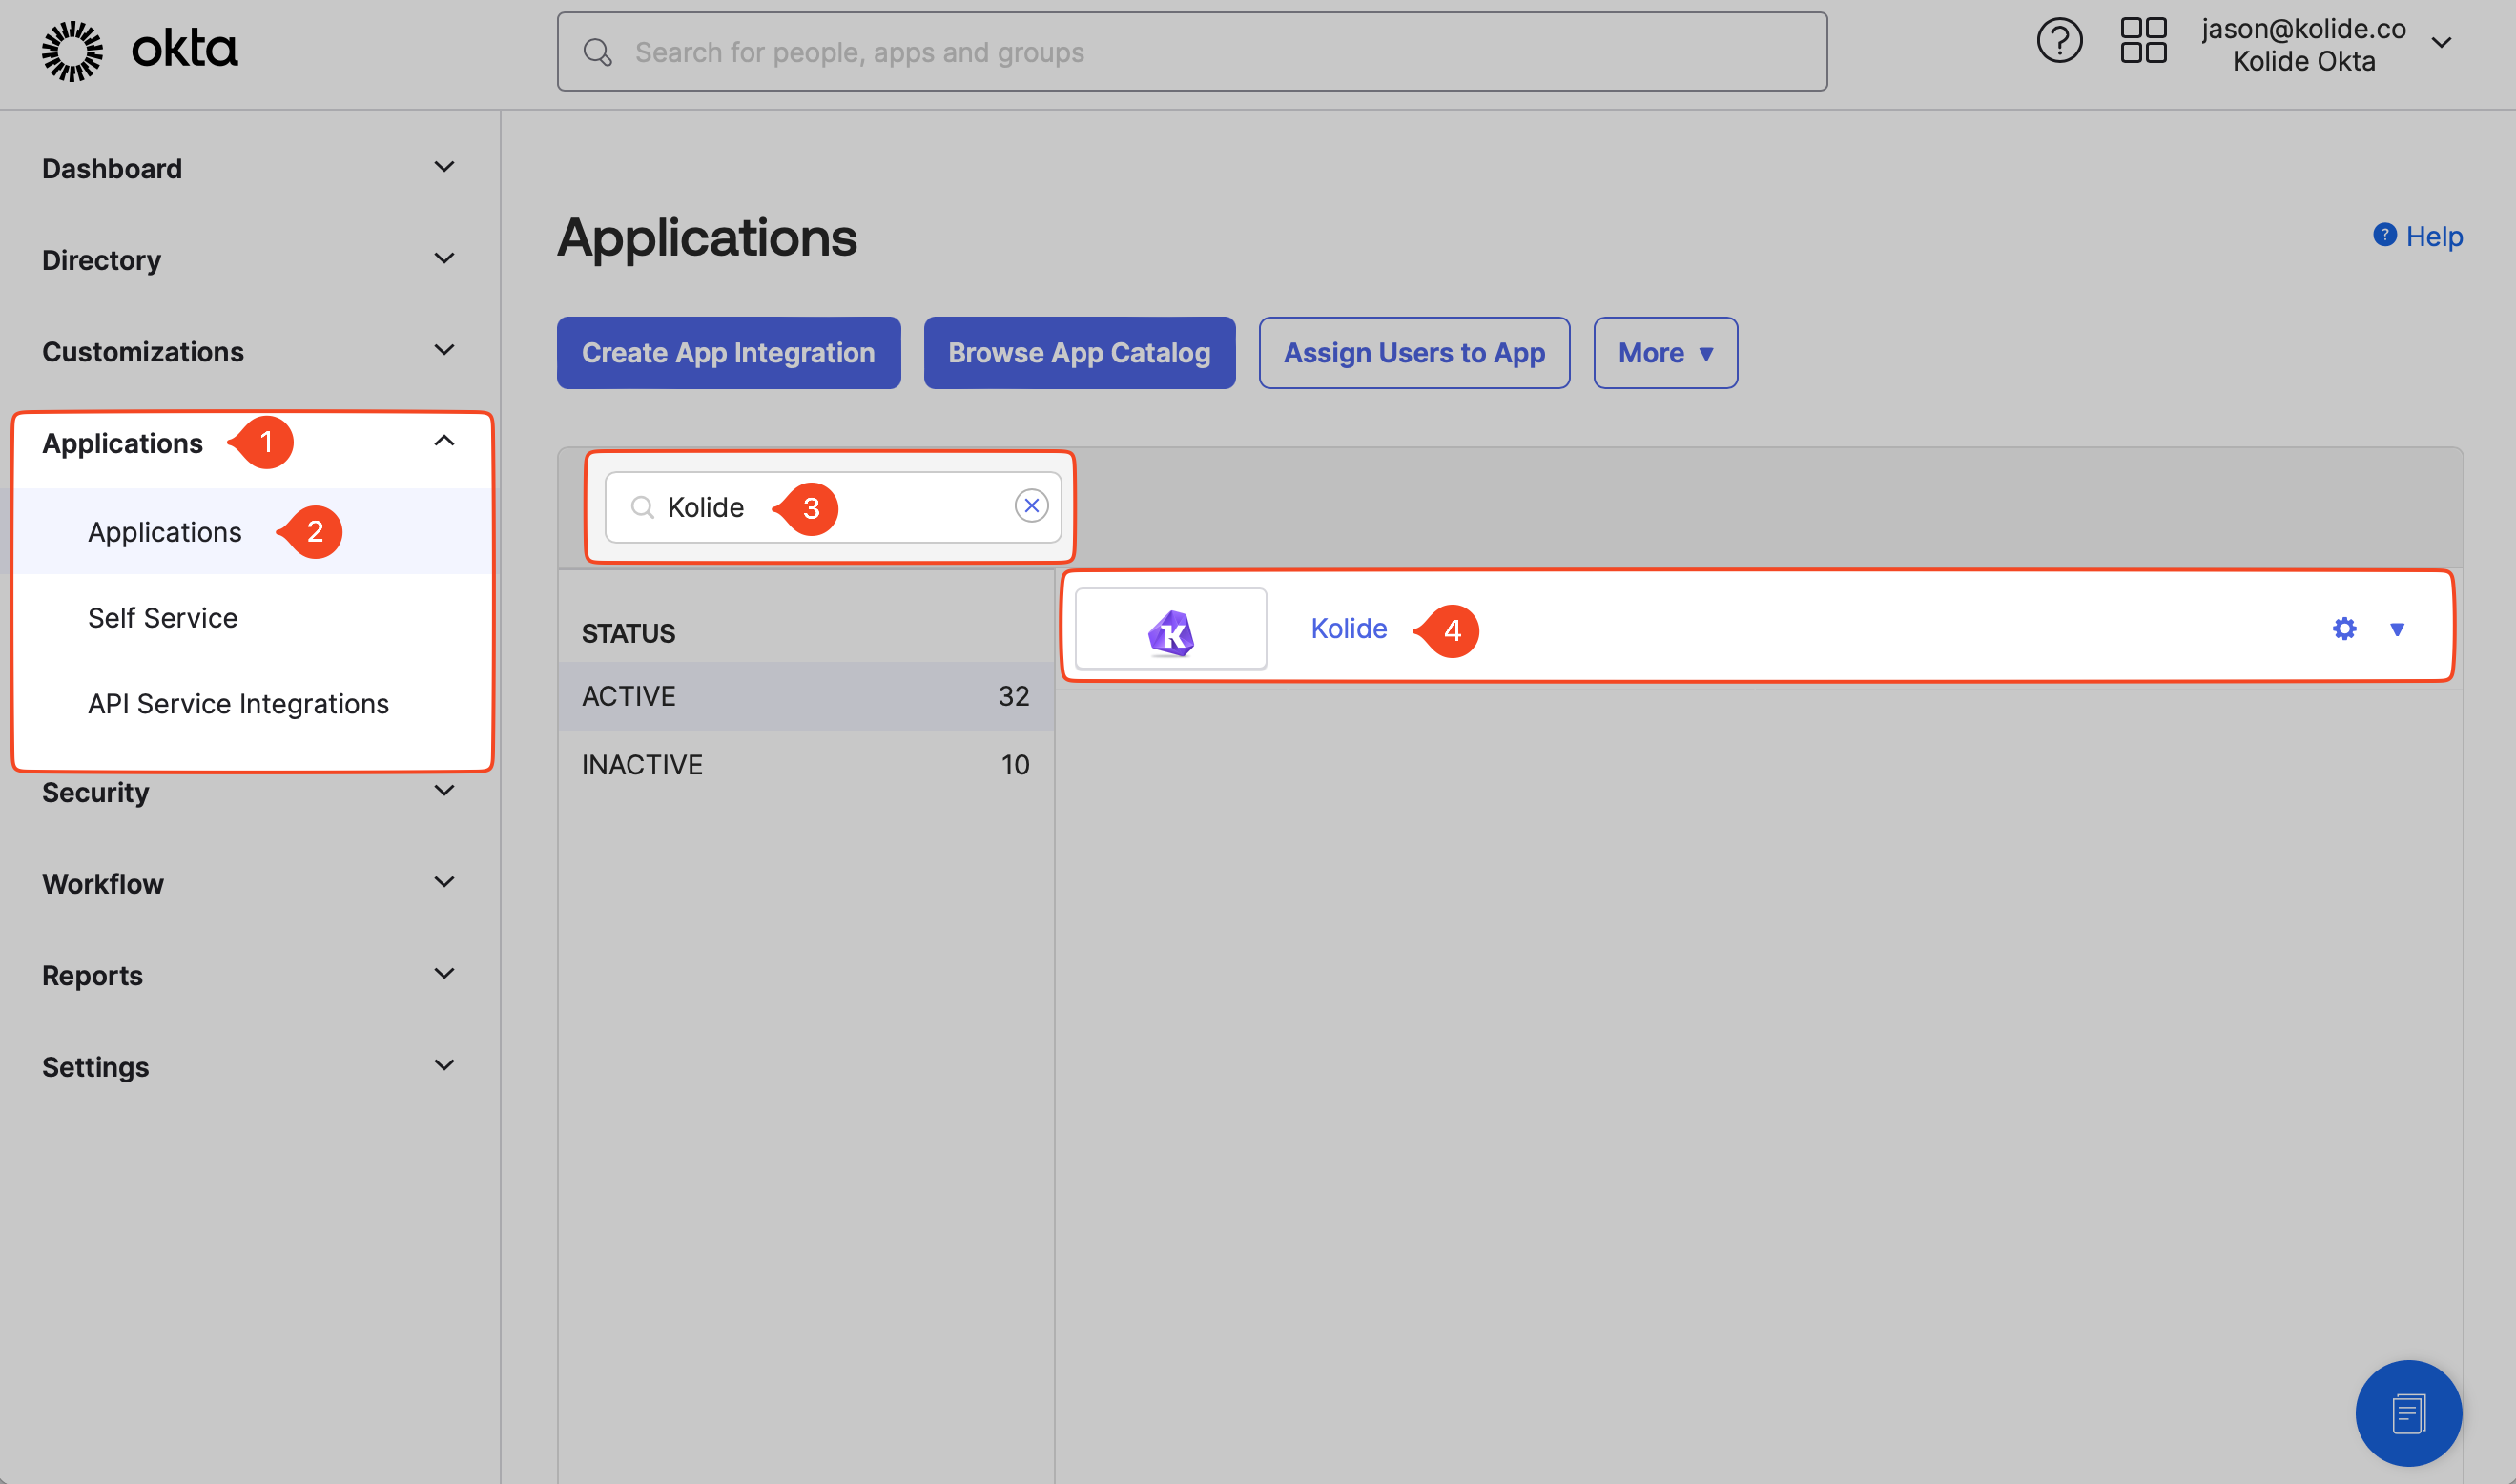Open the More dropdown button

click(1665, 353)
